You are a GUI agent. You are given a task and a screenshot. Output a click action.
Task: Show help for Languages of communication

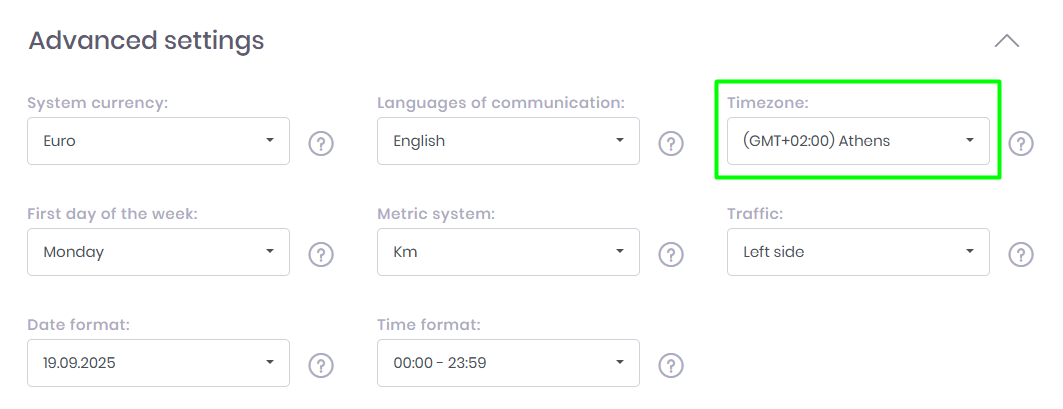670,143
